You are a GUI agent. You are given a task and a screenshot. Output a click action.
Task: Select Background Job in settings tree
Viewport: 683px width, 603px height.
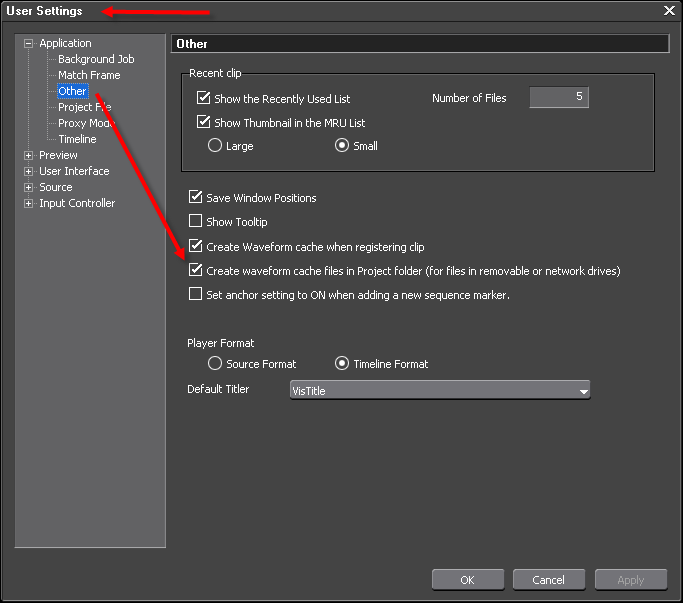[95, 59]
